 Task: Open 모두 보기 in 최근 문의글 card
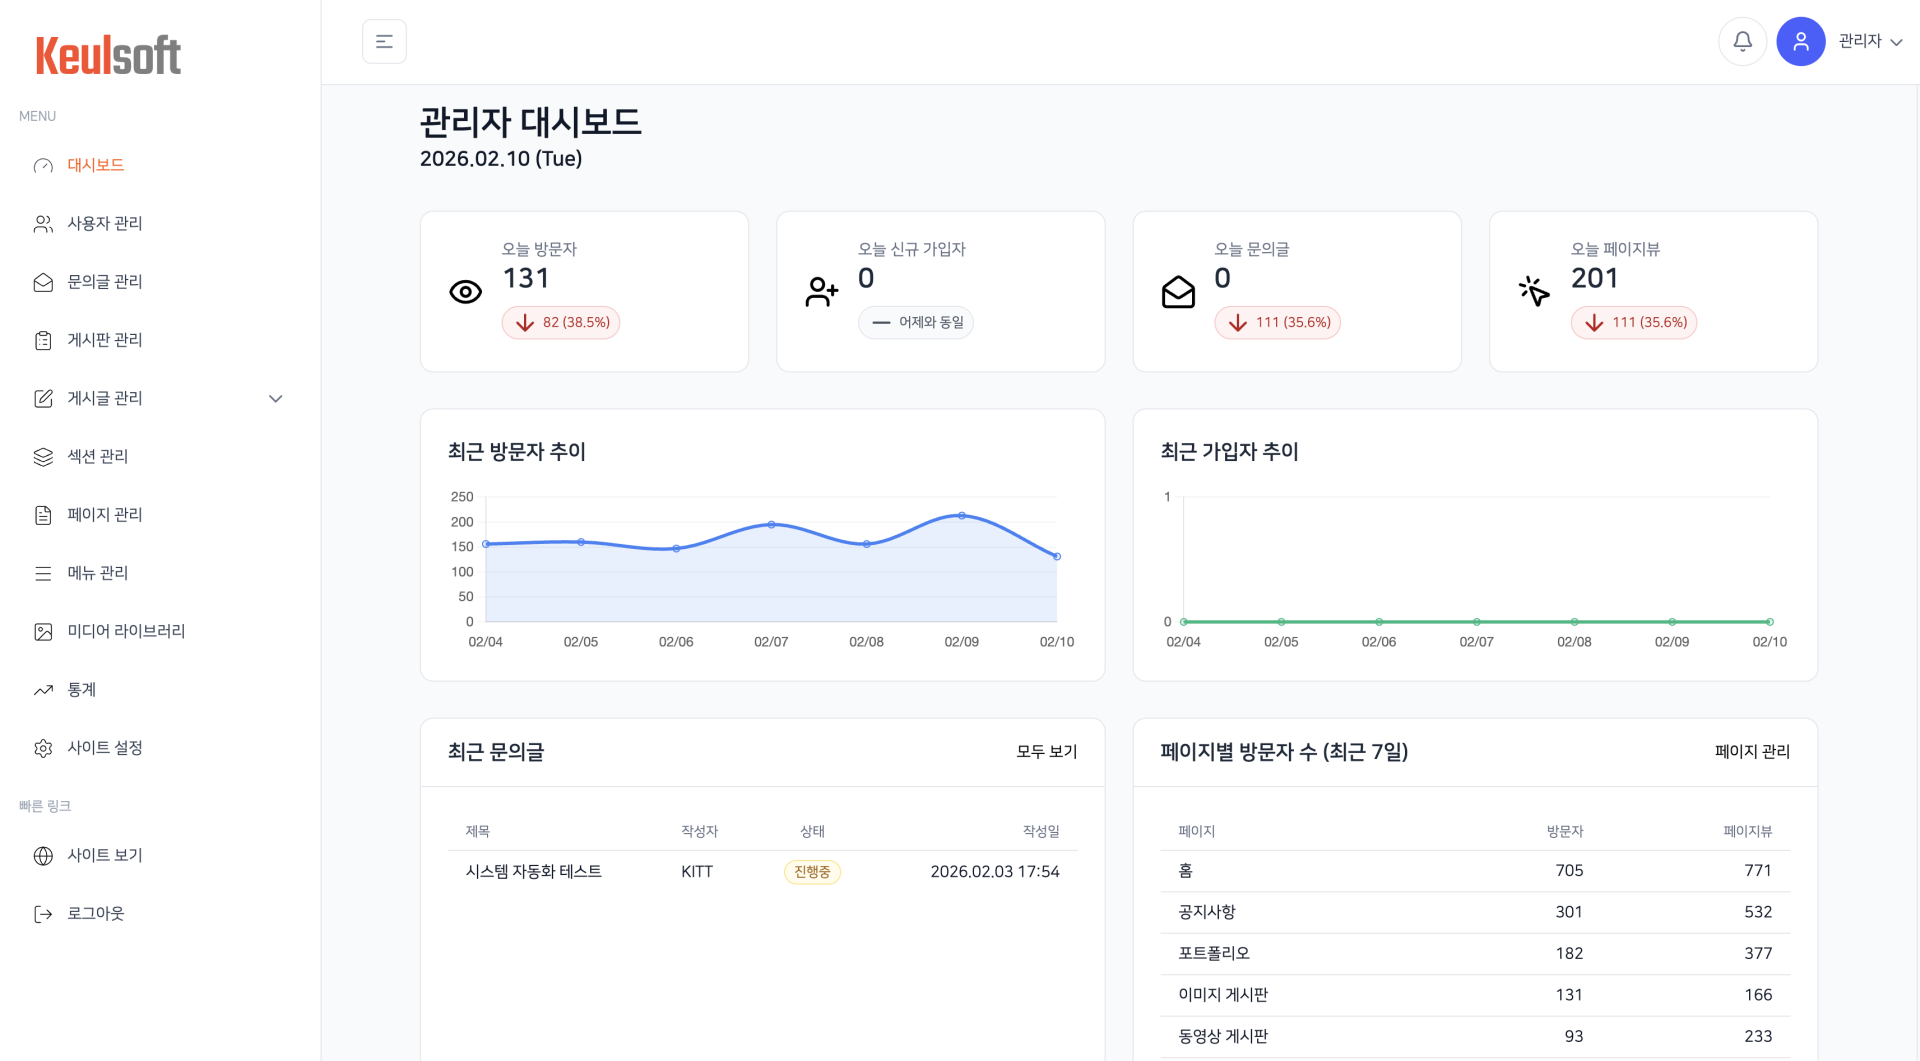1044,752
